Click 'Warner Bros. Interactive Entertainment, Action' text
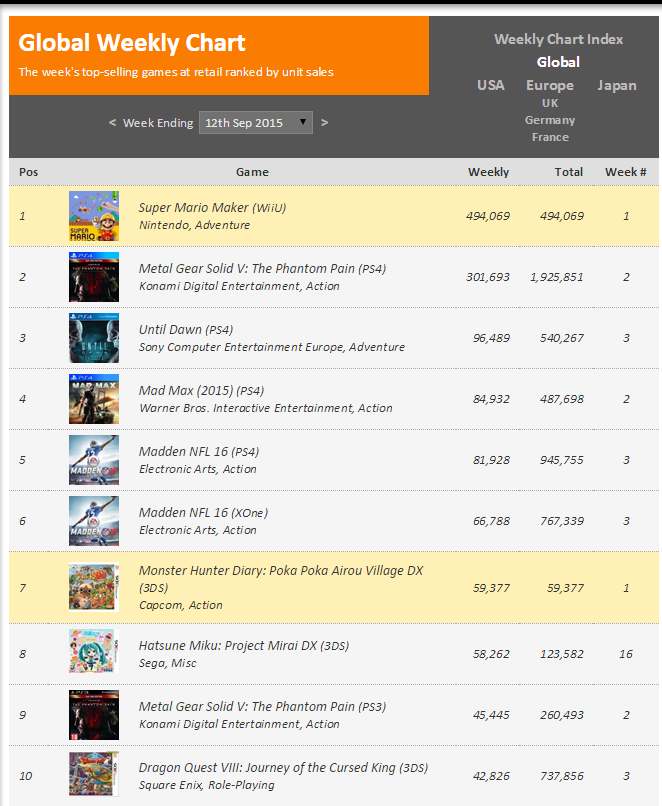 266,408
